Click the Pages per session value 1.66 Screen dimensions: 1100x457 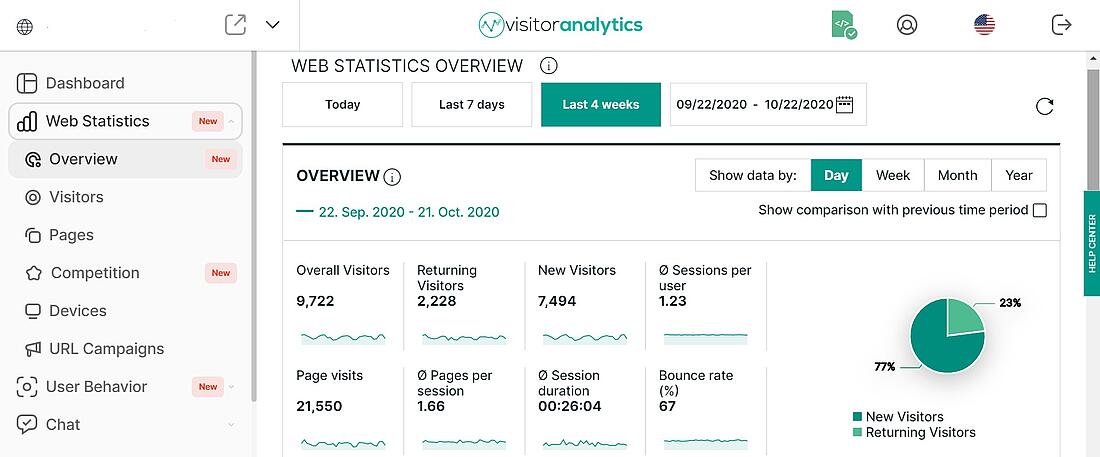pos(431,406)
